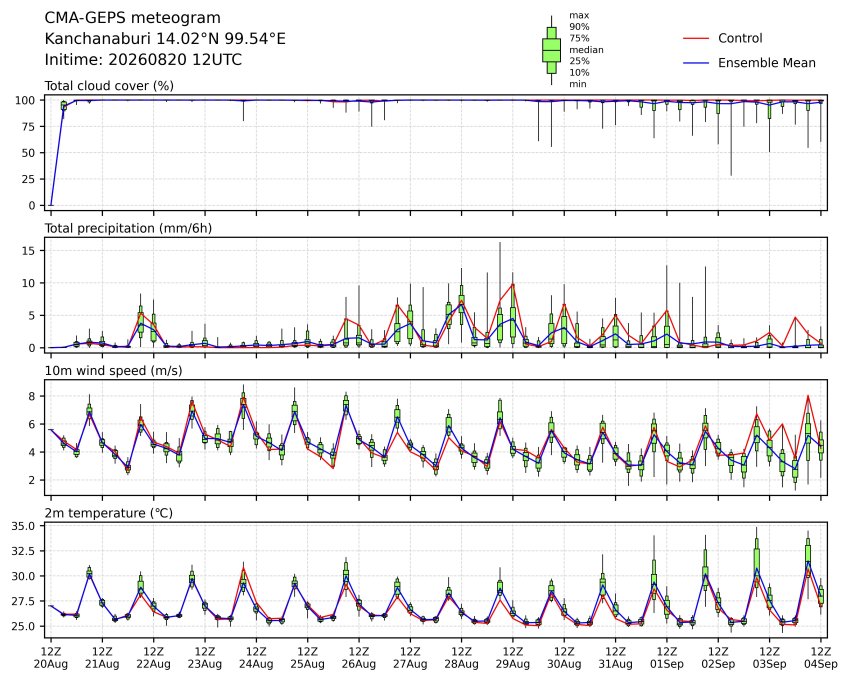Screen dimensions: 849x681
Task: Click the '12Z 25Aug' x-axis label
Action: click(308, 658)
